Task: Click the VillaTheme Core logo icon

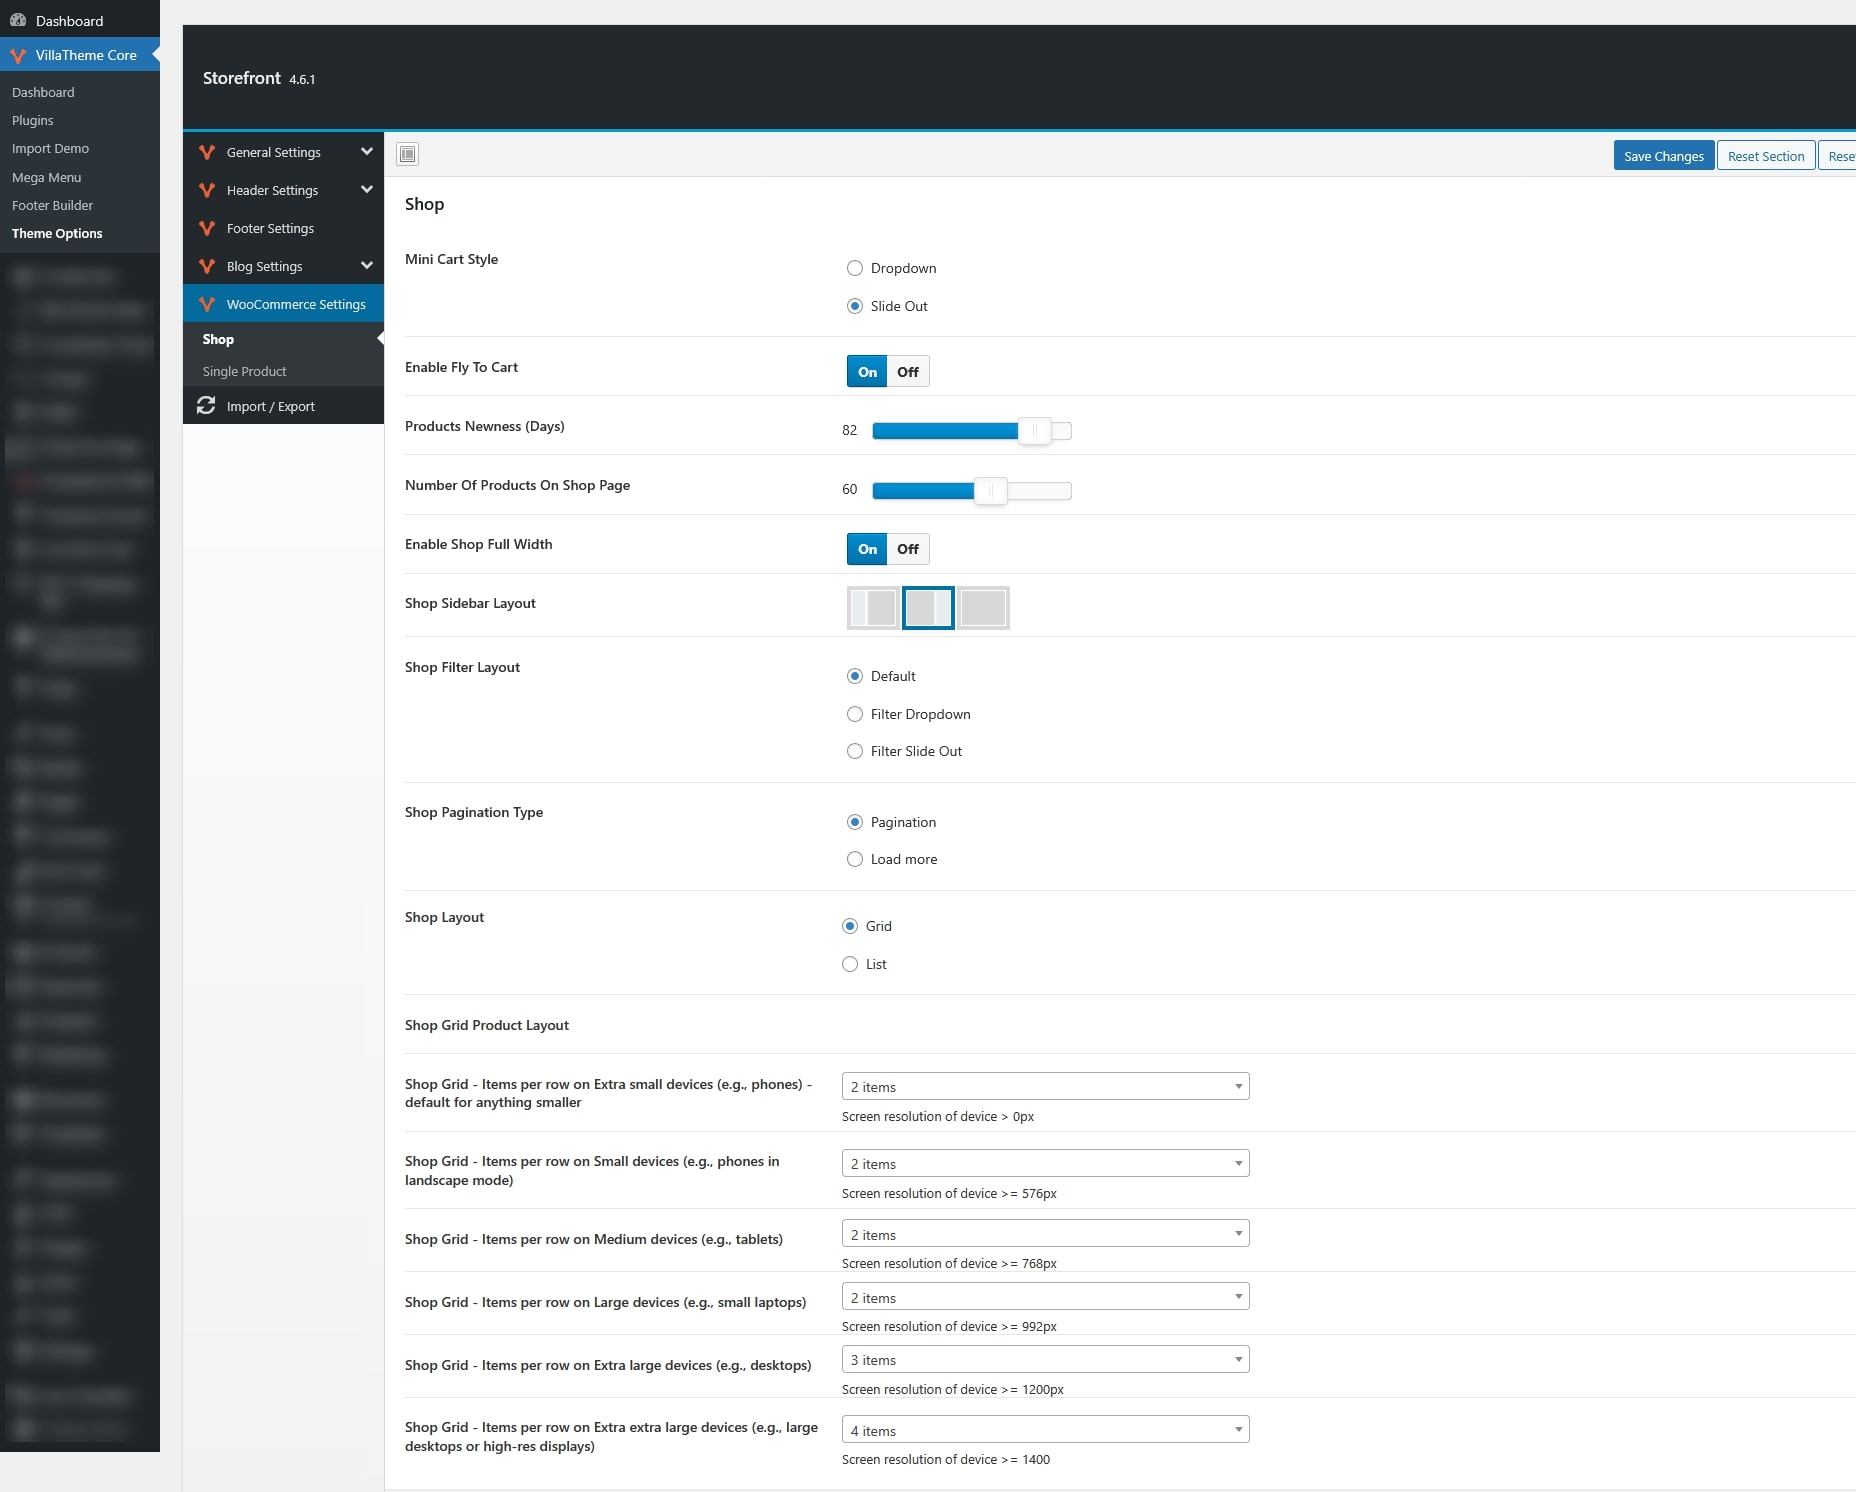Action: pos(18,56)
